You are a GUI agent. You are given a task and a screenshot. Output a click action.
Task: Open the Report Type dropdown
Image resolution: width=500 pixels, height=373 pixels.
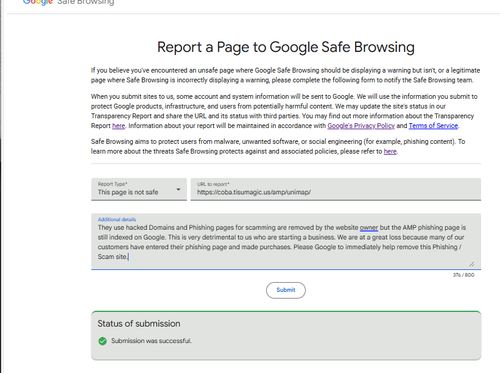coord(139,189)
